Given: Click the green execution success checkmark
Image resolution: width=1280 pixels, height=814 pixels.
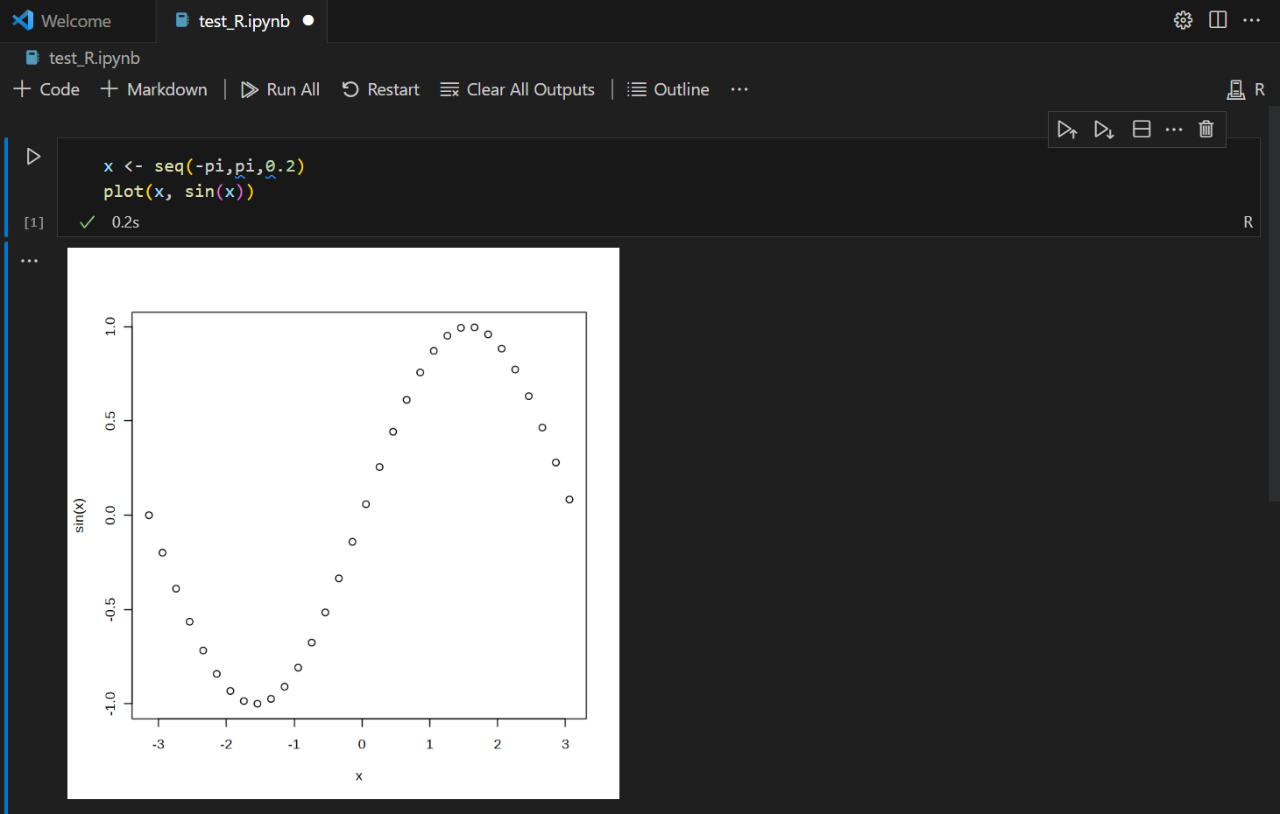Looking at the screenshot, I should 86,221.
